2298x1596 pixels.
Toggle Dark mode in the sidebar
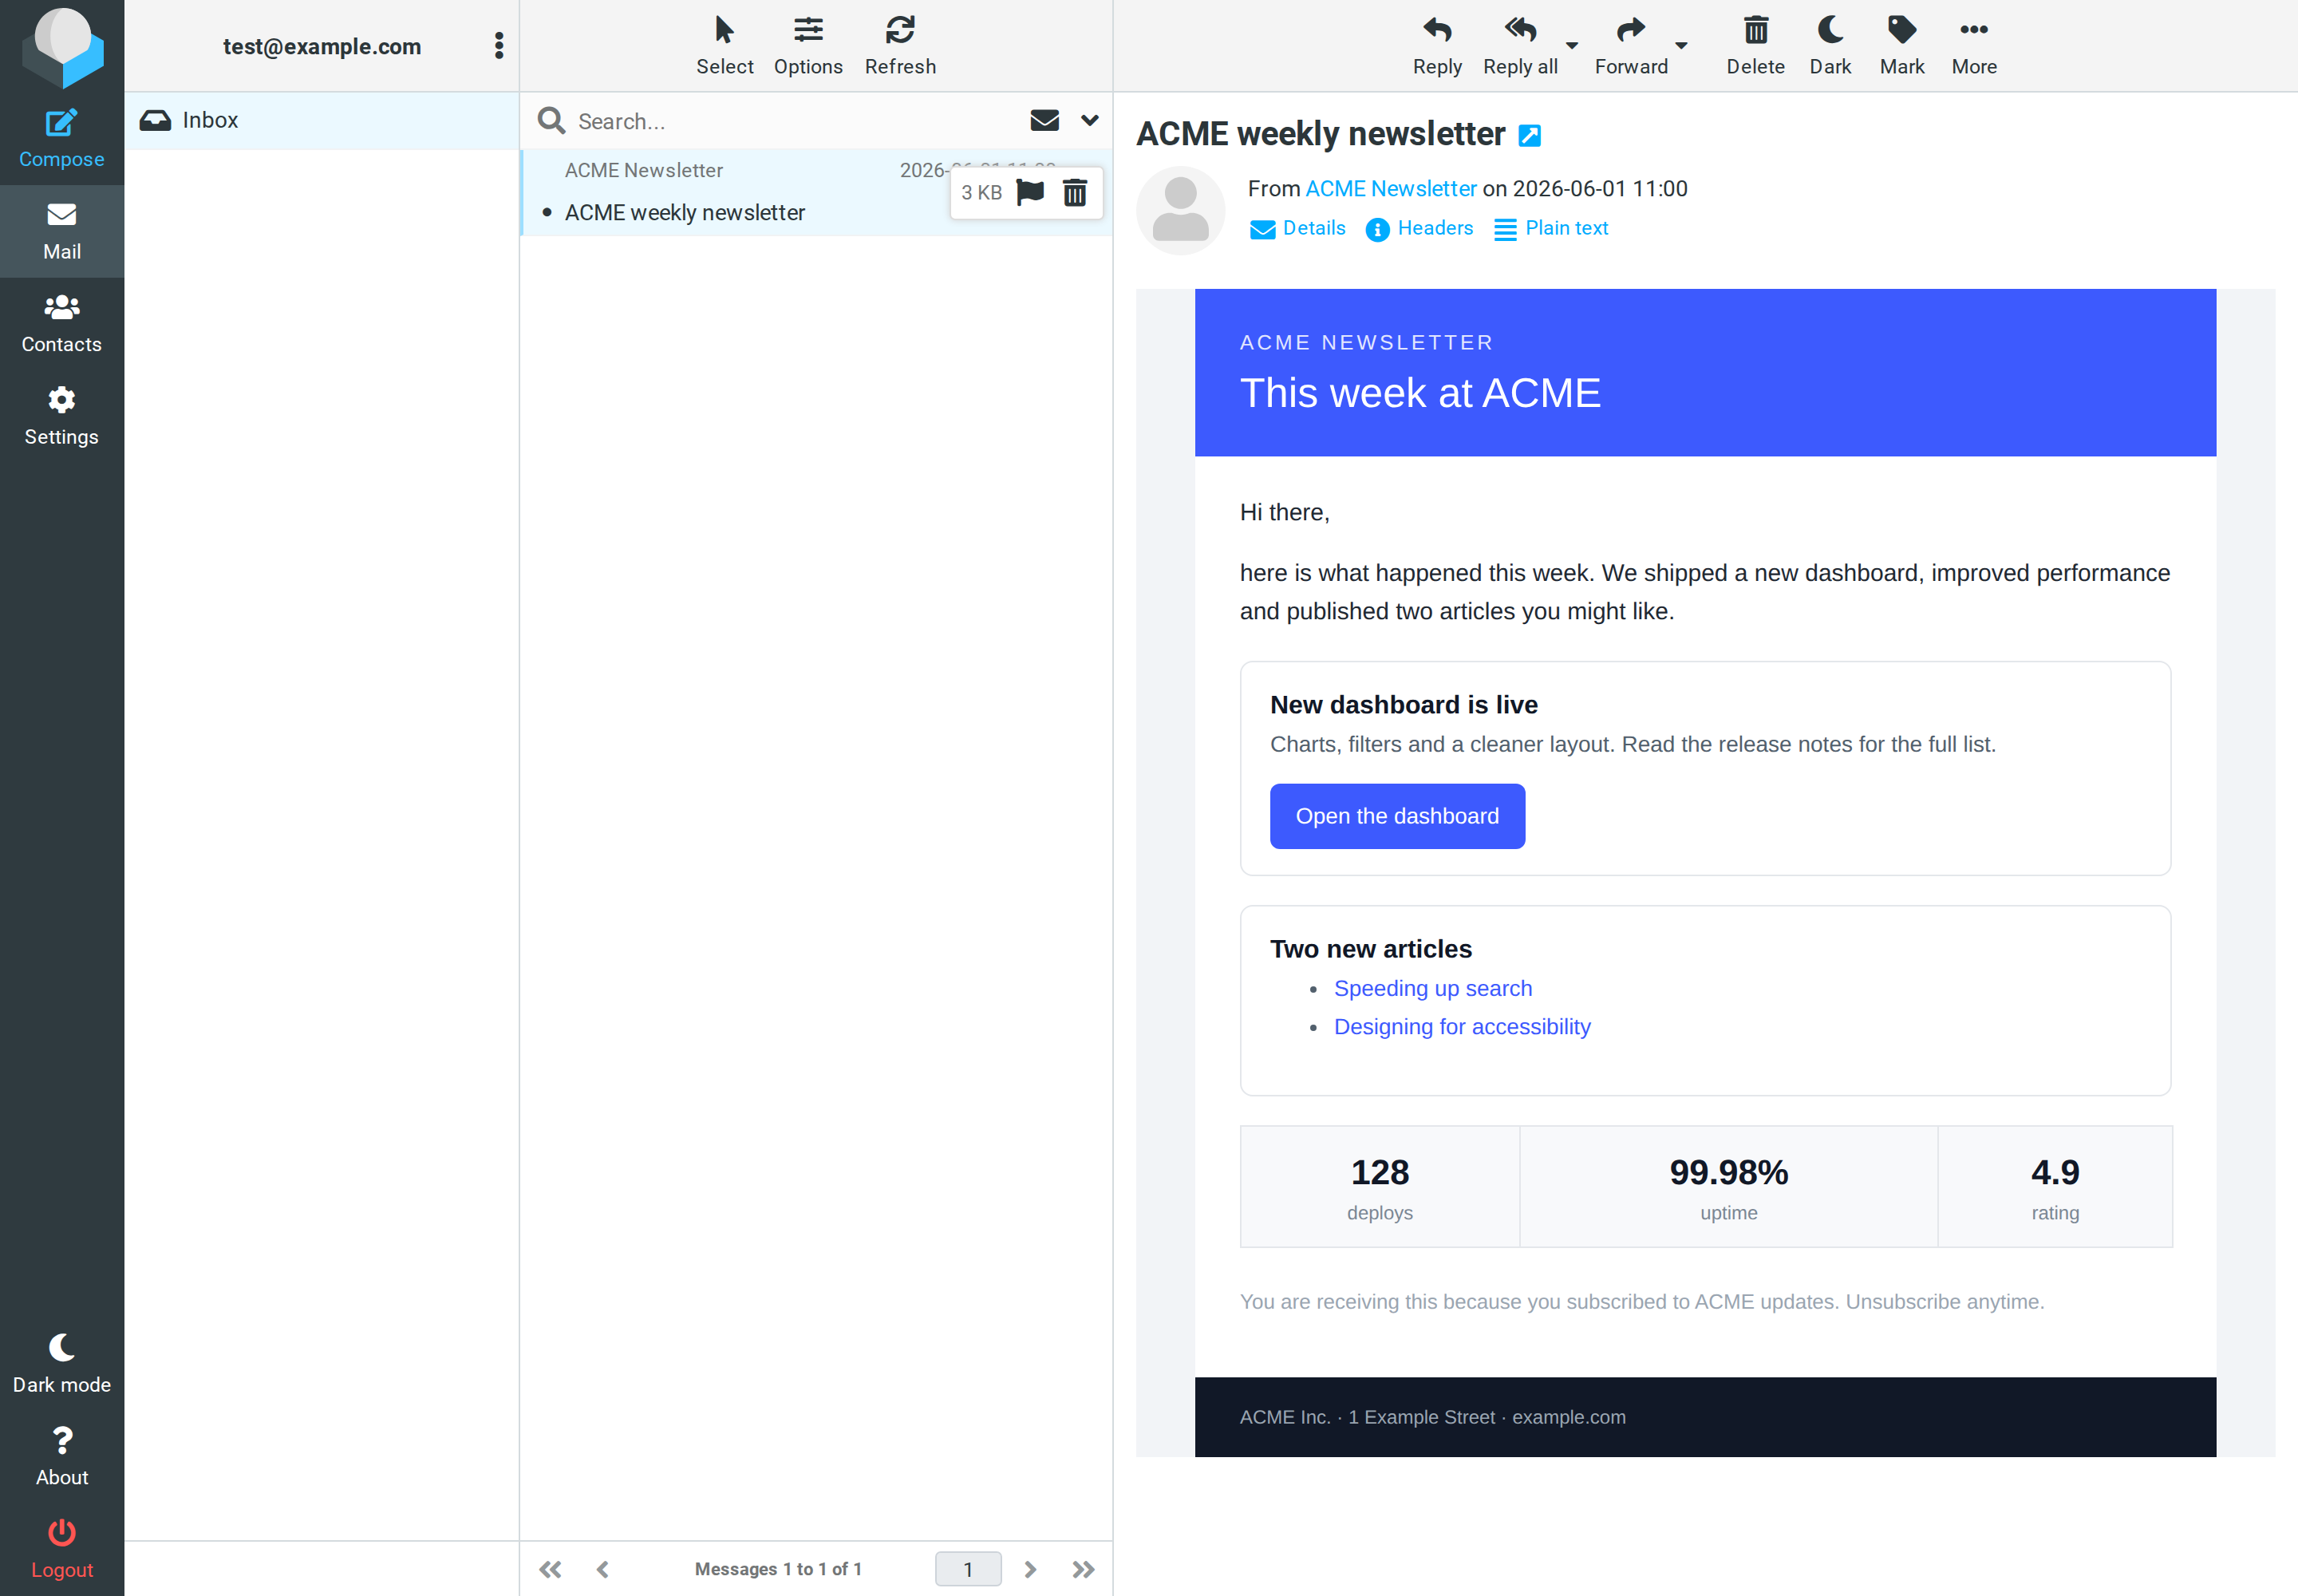[x=61, y=1364]
